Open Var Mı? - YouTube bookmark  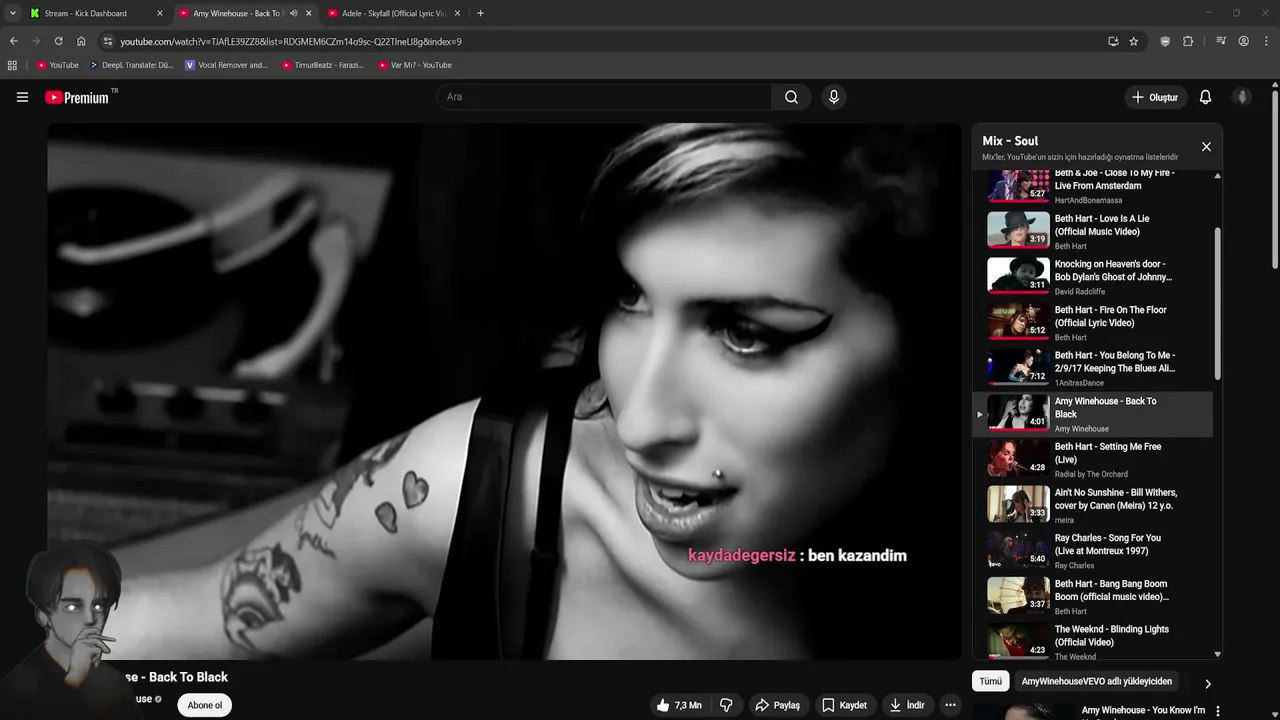[x=415, y=65]
